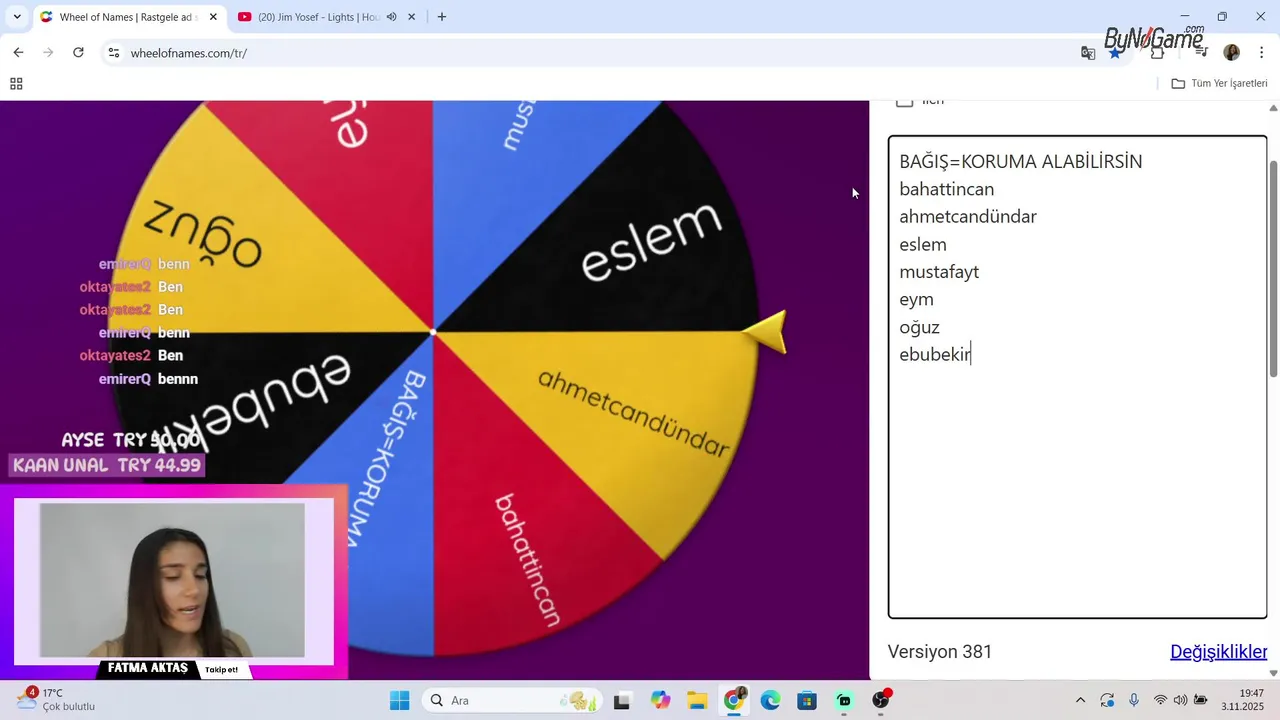Open Chrome profile avatar

pos(1231,53)
